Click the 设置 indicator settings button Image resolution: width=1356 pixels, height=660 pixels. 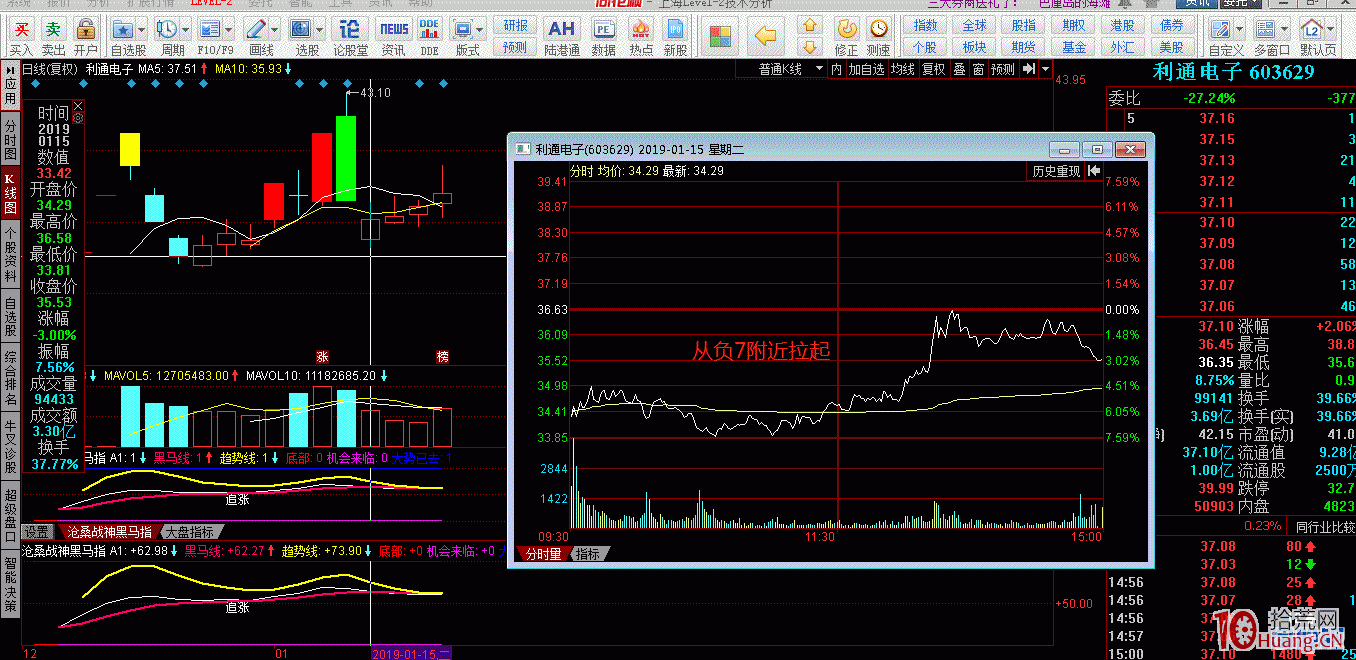tap(38, 531)
